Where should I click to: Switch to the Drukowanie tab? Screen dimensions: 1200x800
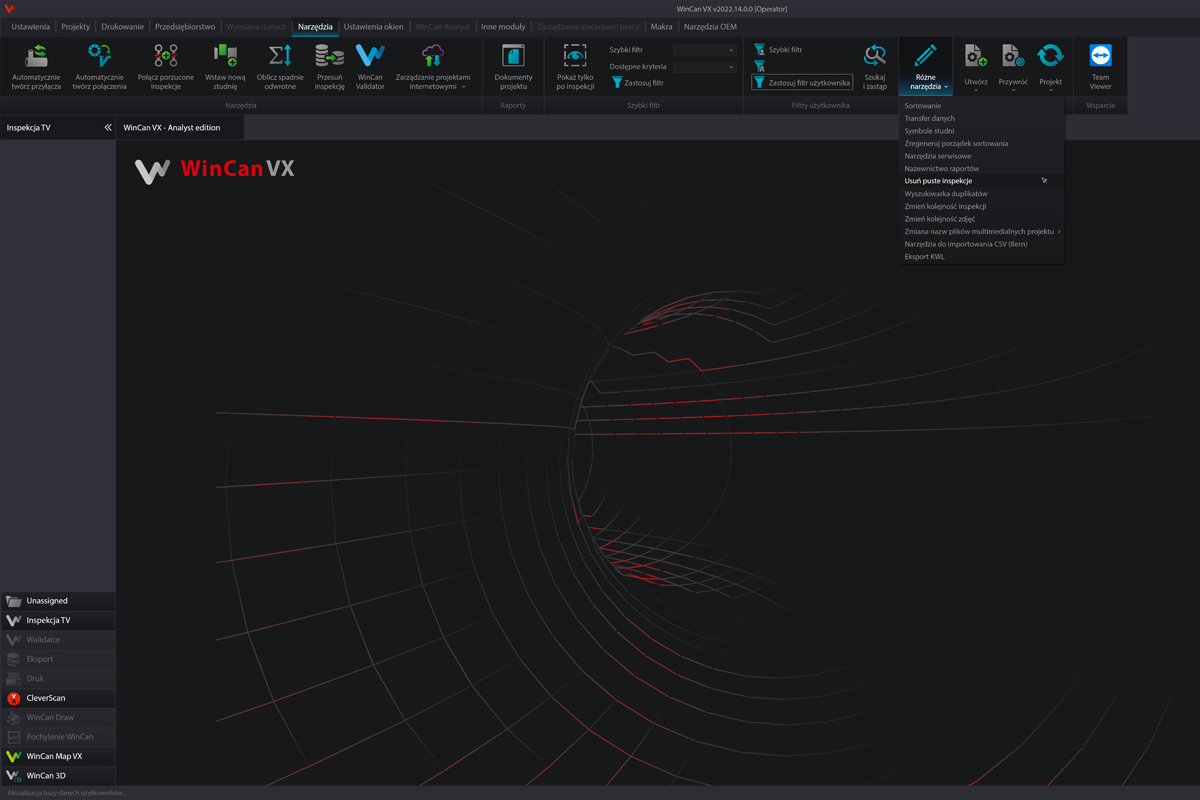tap(122, 27)
